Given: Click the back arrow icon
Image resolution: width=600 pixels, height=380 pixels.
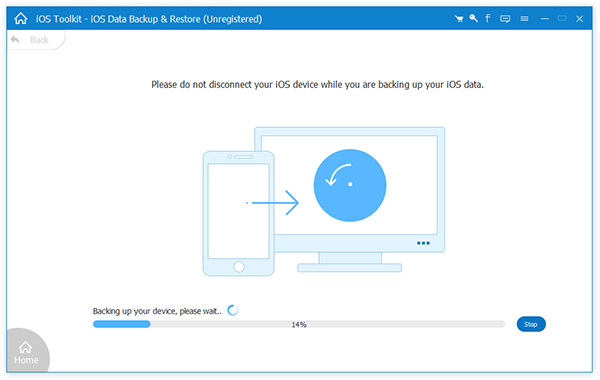Looking at the screenshot, I should pos(15,39).
